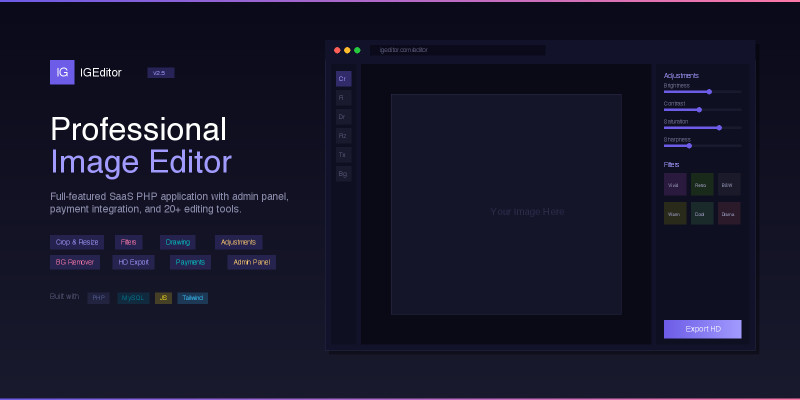This screenshot has width=800, height=400.
Task: Select the Bg background tool in sidebar
Action: 343,173
